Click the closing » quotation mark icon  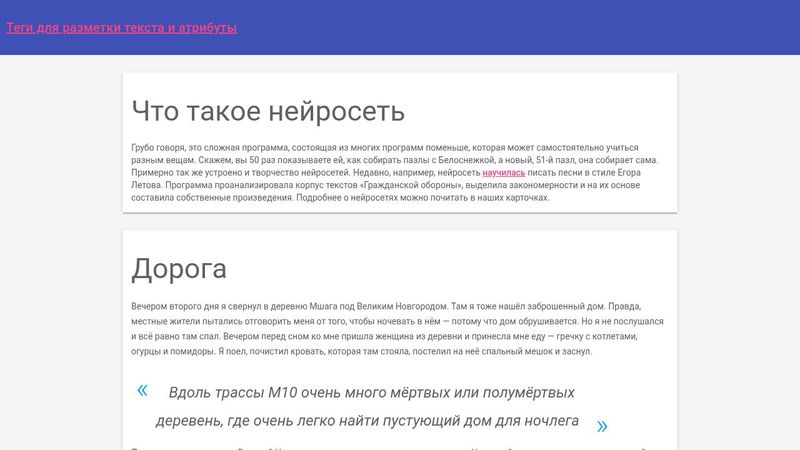[602, 427]
